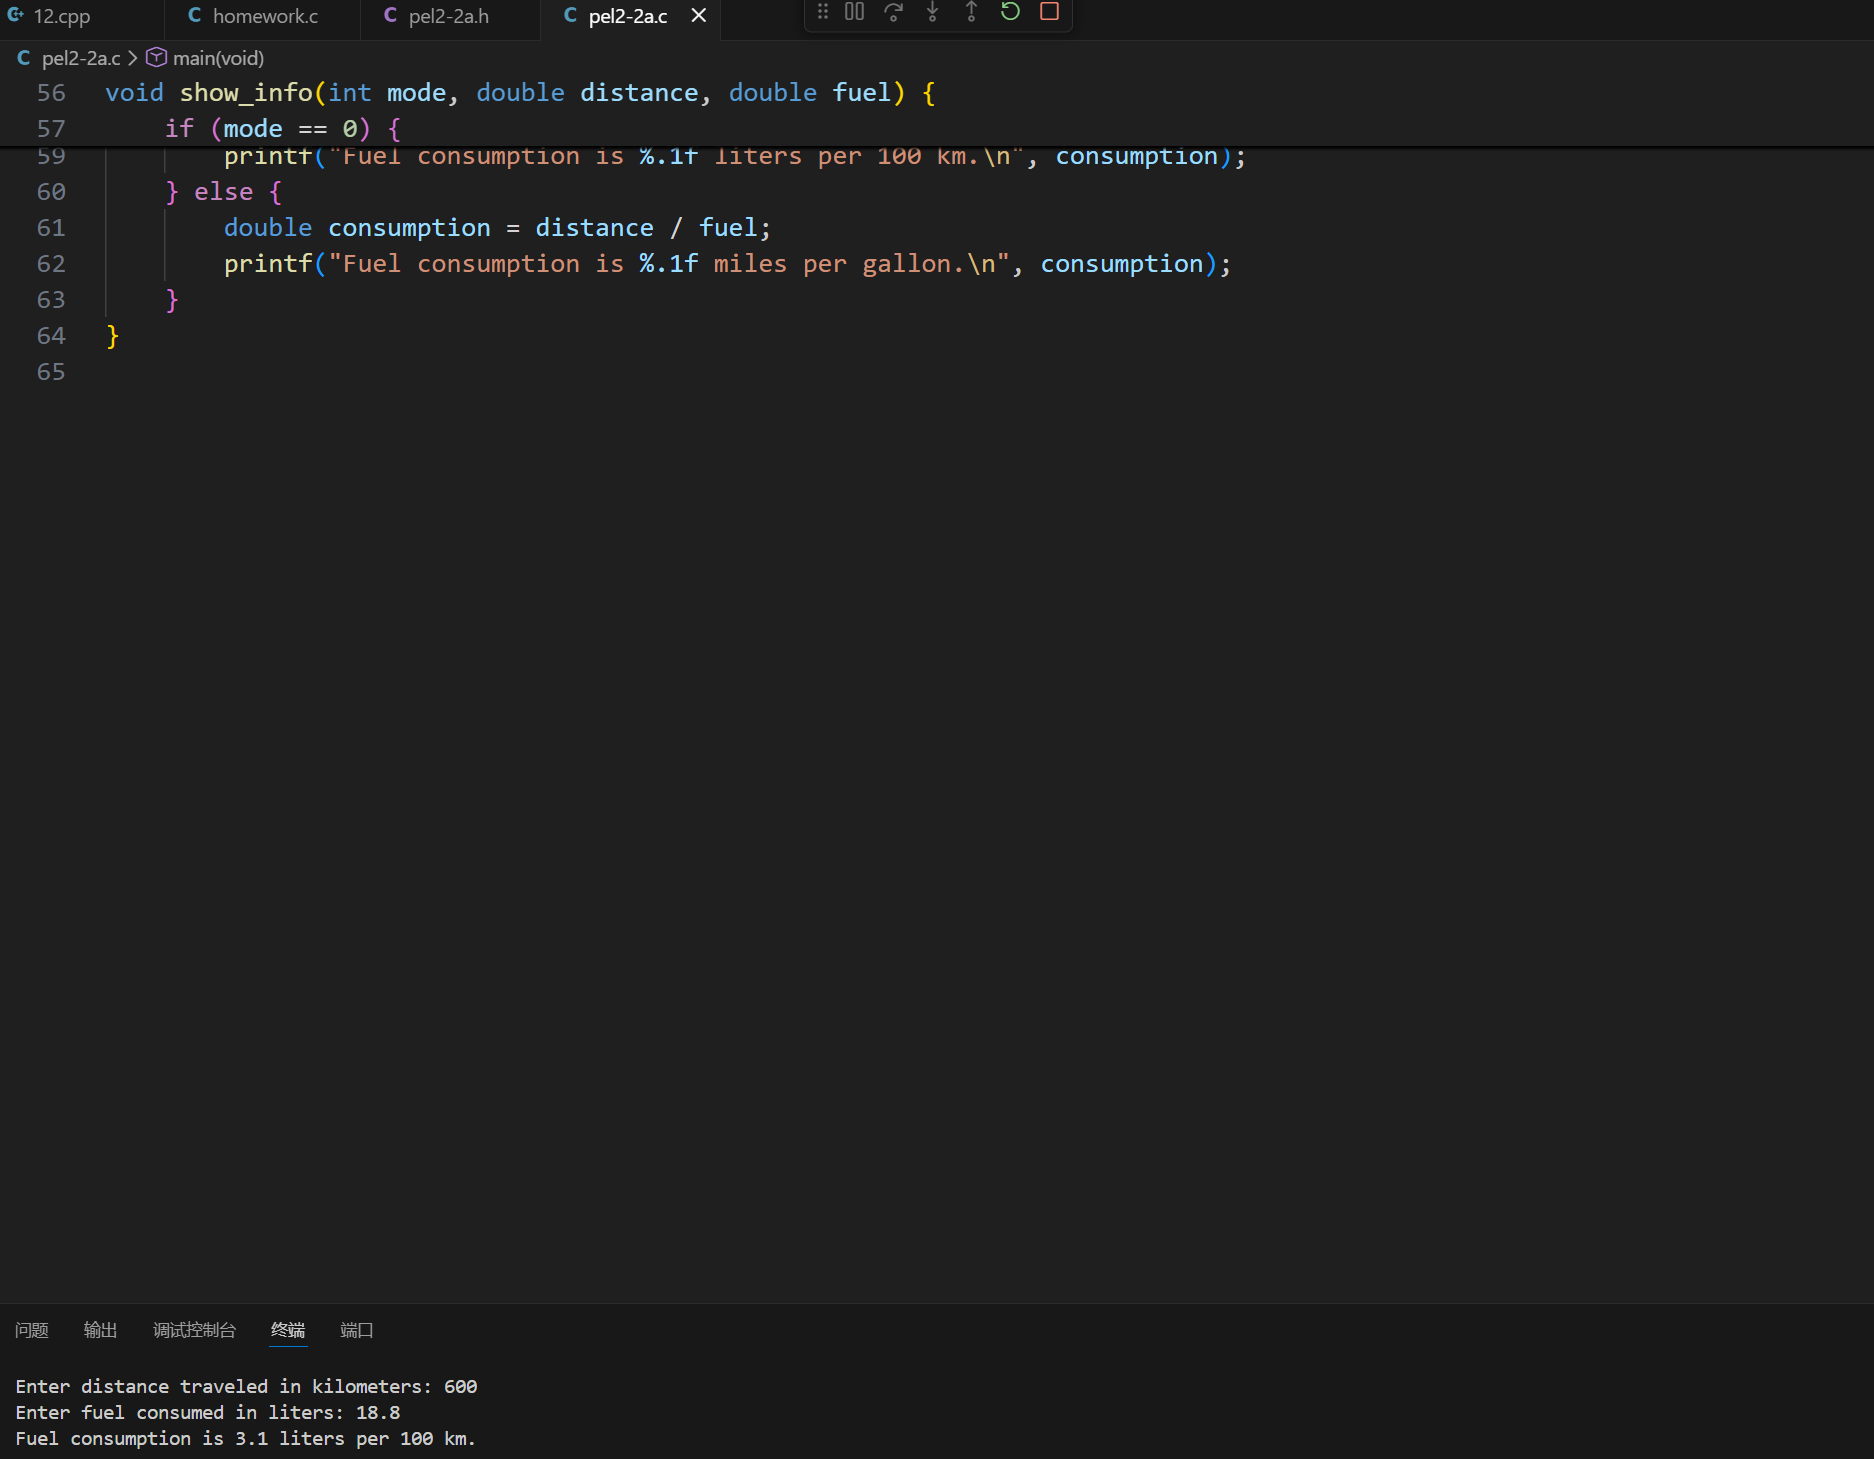Click terminal output 'Fuel consumption is 3.1 liters'
The height and width of the screenshot is (1459, 1874).
[246, 1438]
